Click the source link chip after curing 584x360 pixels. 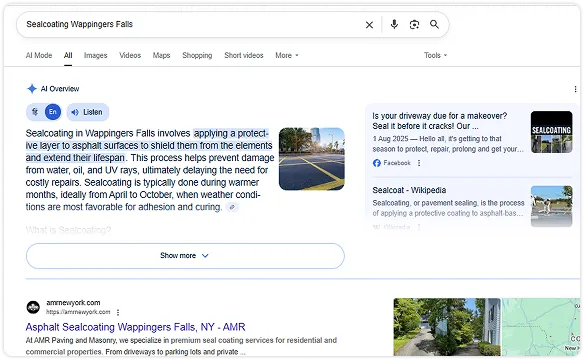[232, 207]
